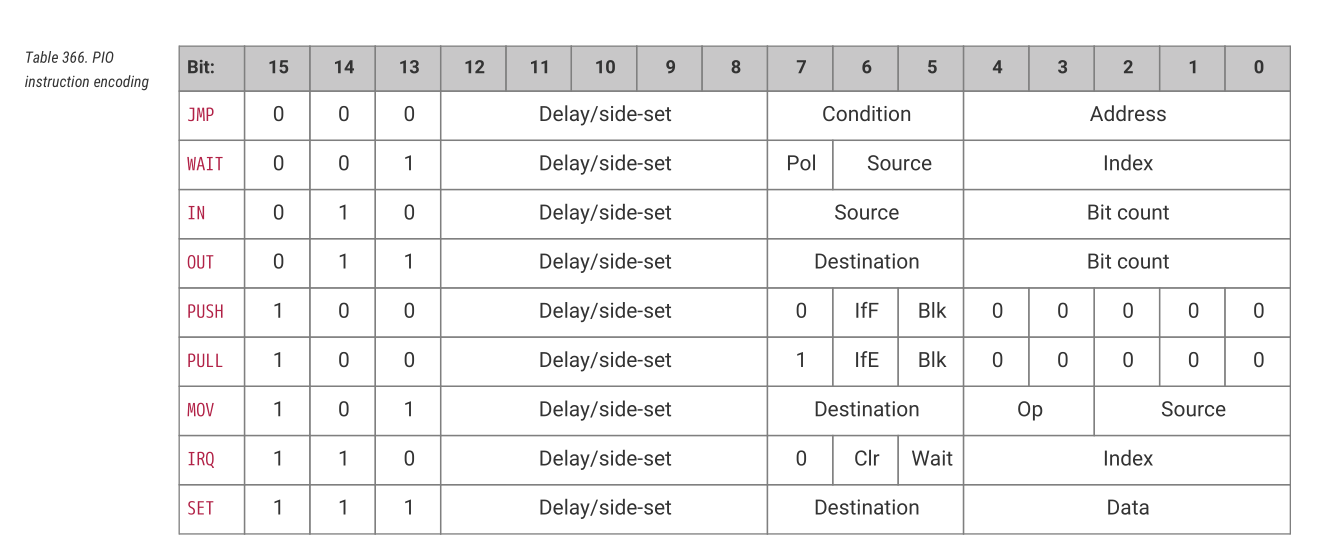Click the Data field in SET row
The width and height of the screenshot is (1325, 552).
pos(1127,507)
